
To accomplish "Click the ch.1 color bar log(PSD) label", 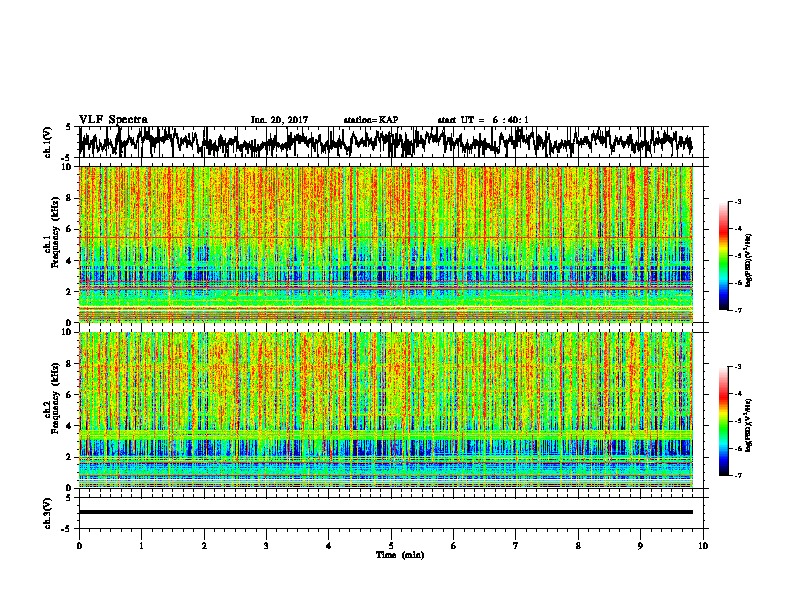I will [x=748, y=260].
